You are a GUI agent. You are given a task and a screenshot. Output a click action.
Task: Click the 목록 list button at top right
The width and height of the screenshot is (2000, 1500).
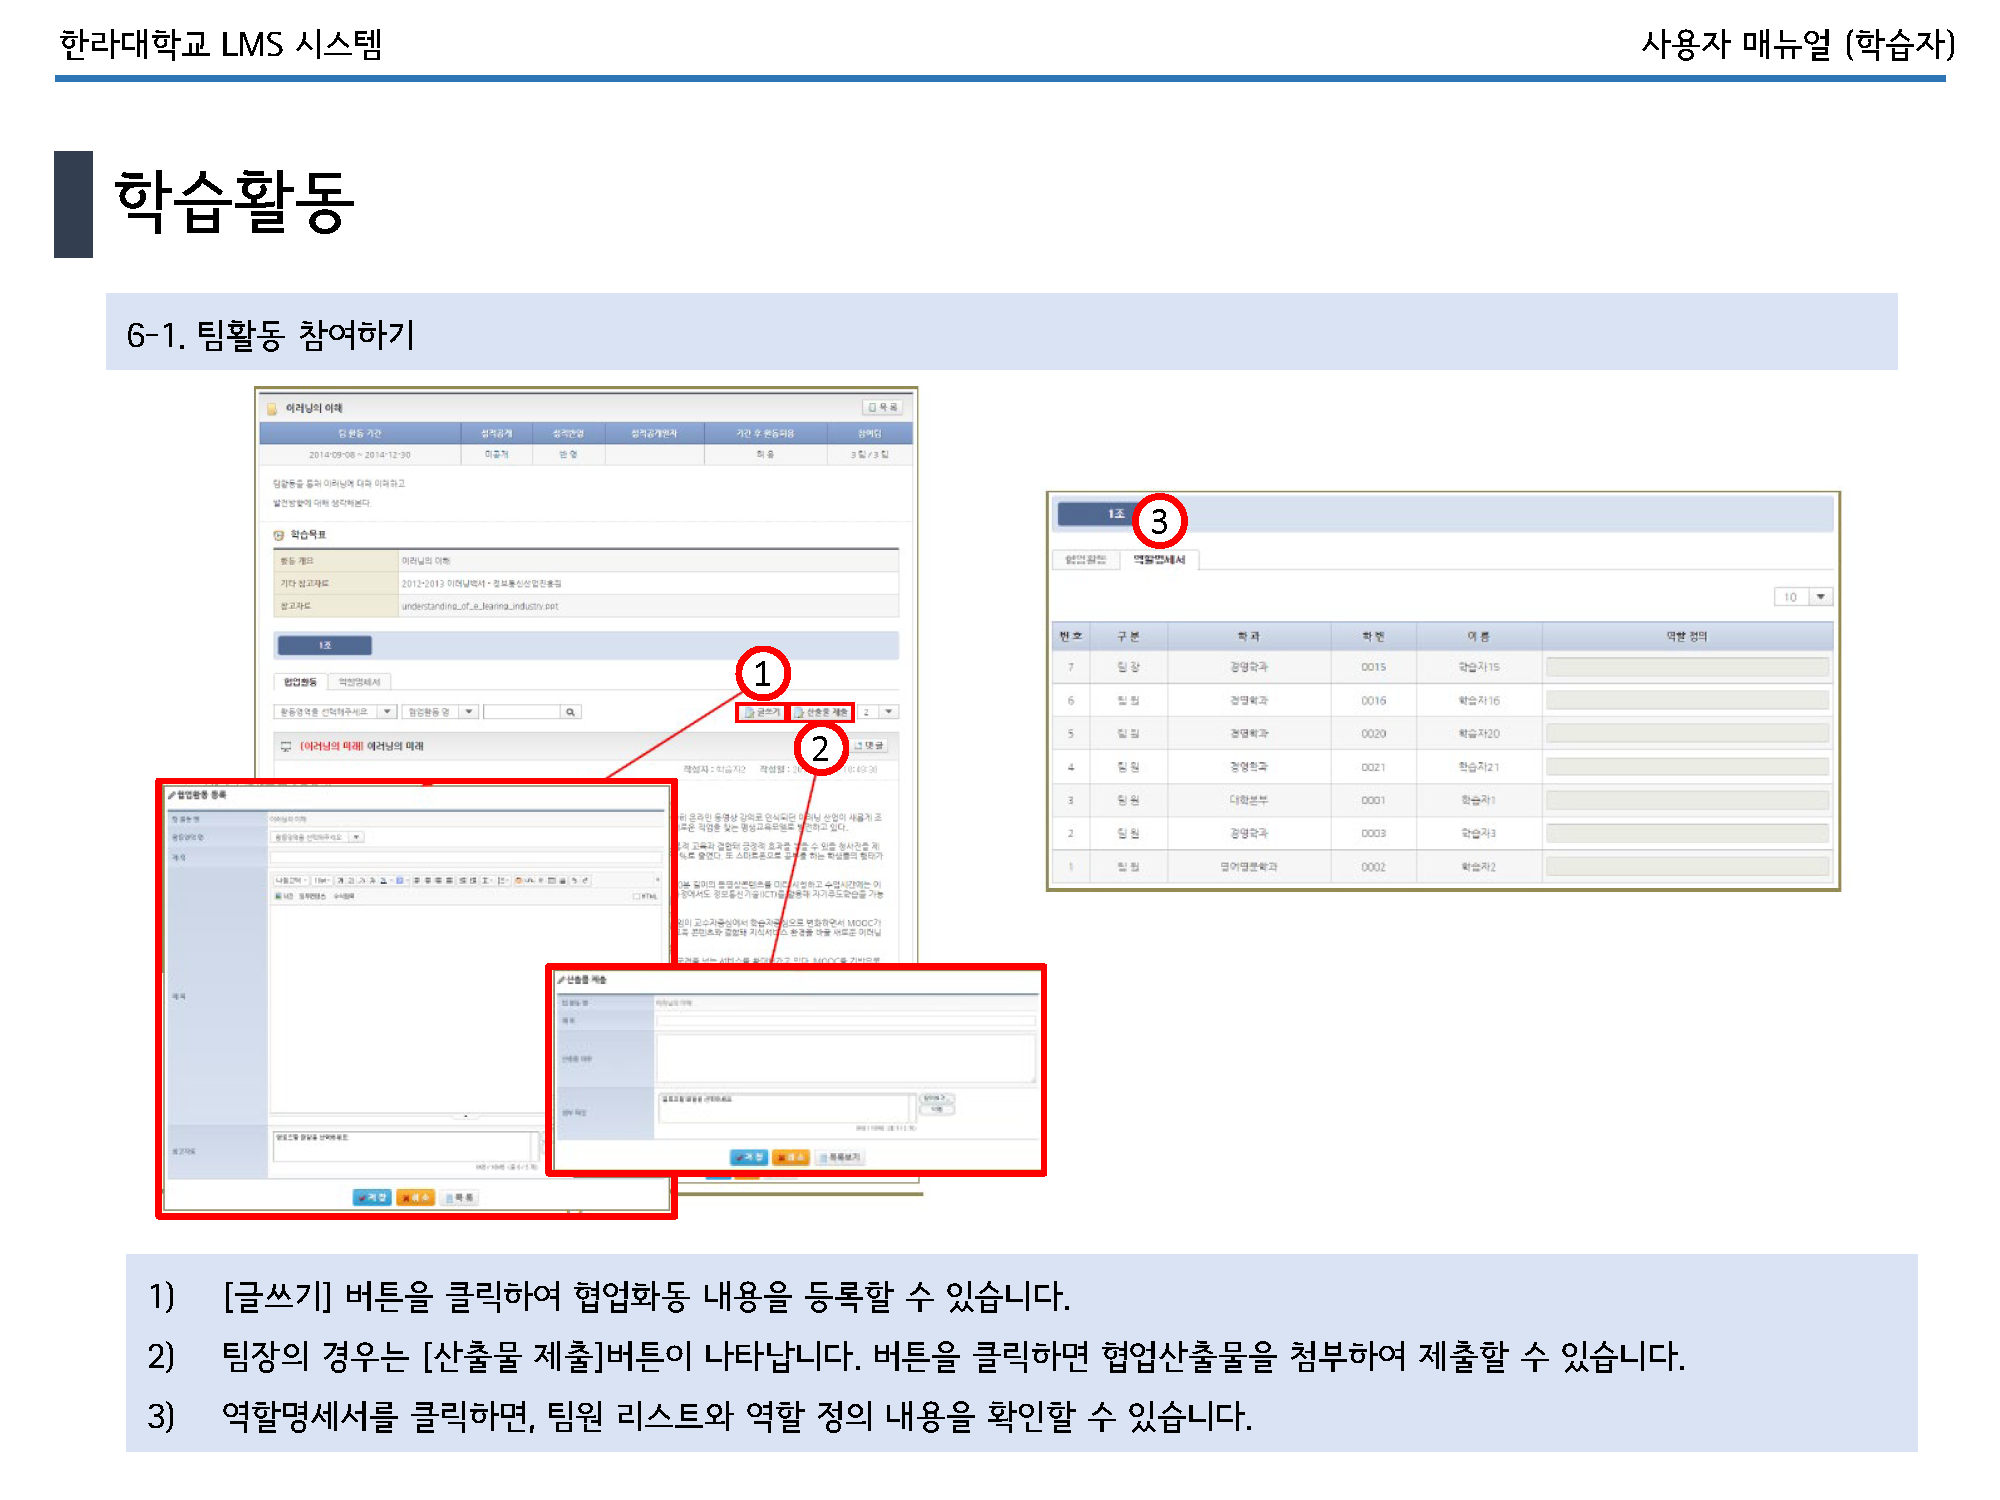883,407
